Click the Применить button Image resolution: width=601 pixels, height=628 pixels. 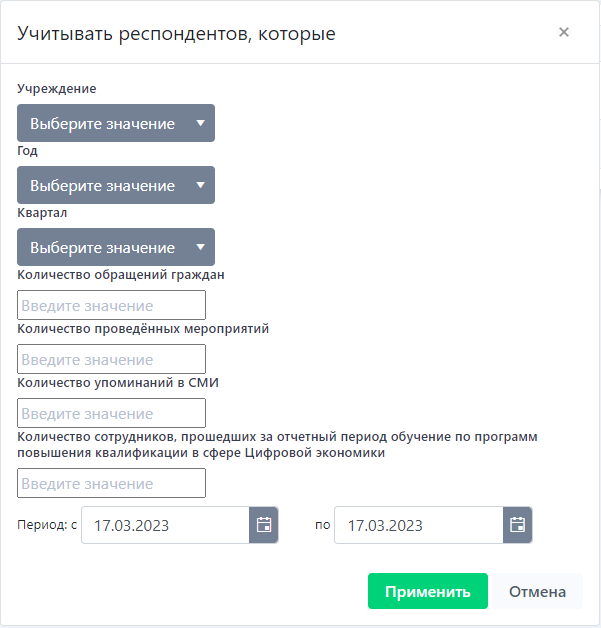pyautogui.click(x=427, y=591)
